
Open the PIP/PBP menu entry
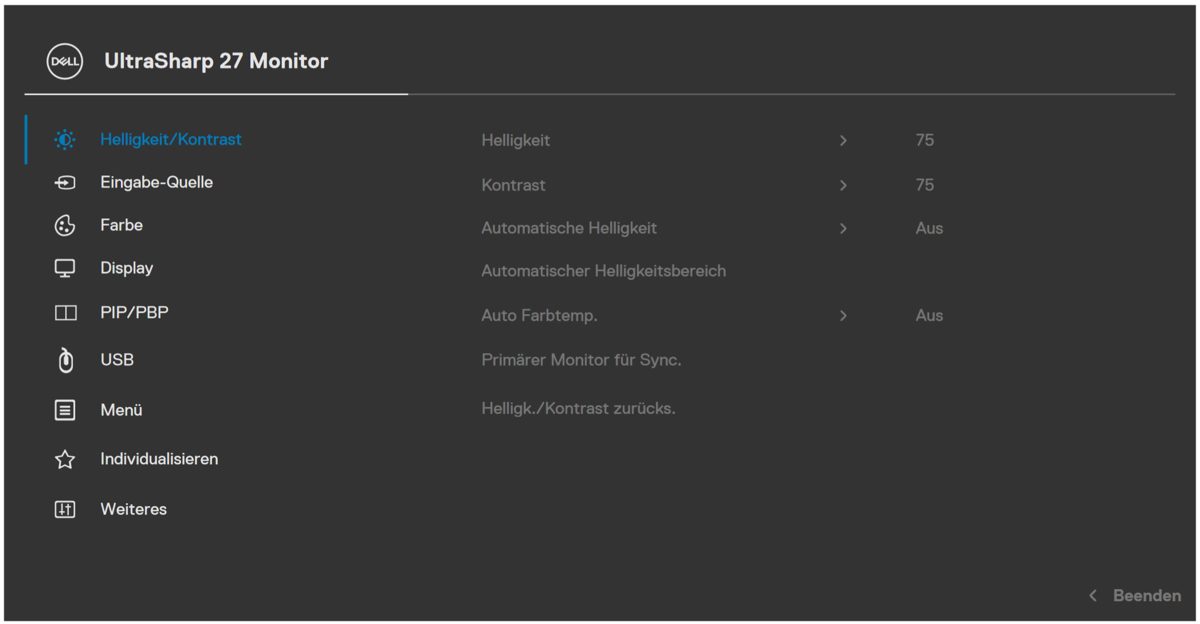[134, 313]
